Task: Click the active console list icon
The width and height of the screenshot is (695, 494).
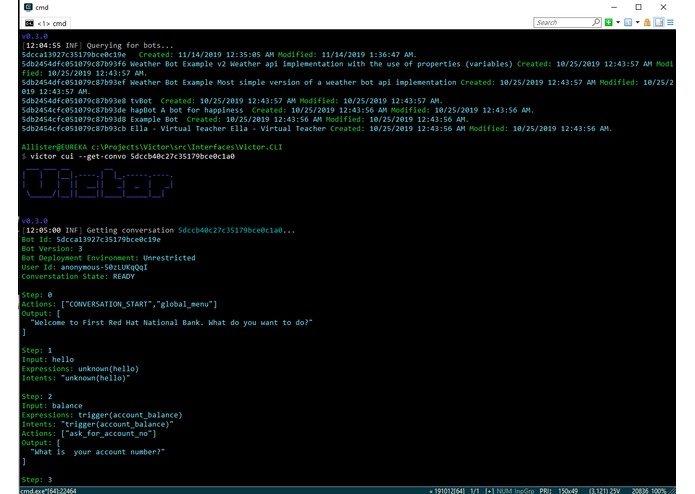Action: (x=628, y=22)
